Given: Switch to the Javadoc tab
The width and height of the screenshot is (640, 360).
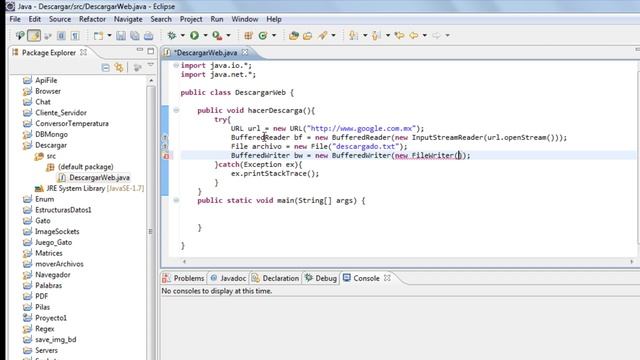Looking at the screenshot, I should tap(229, 278).
